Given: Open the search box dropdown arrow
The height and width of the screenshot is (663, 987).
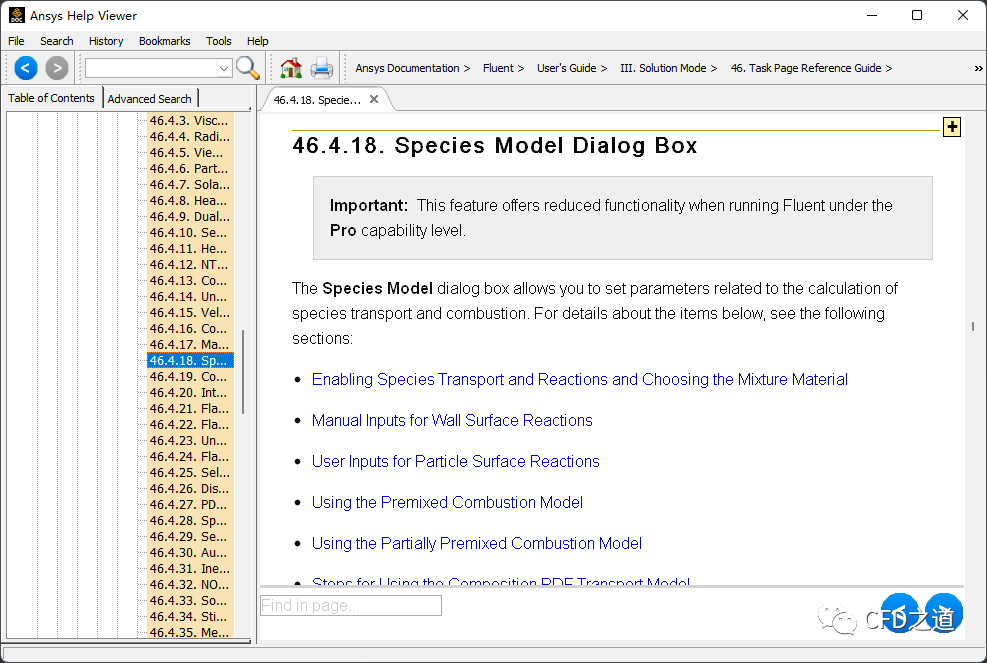Looking at the screenshot, I should coord(224,68).
